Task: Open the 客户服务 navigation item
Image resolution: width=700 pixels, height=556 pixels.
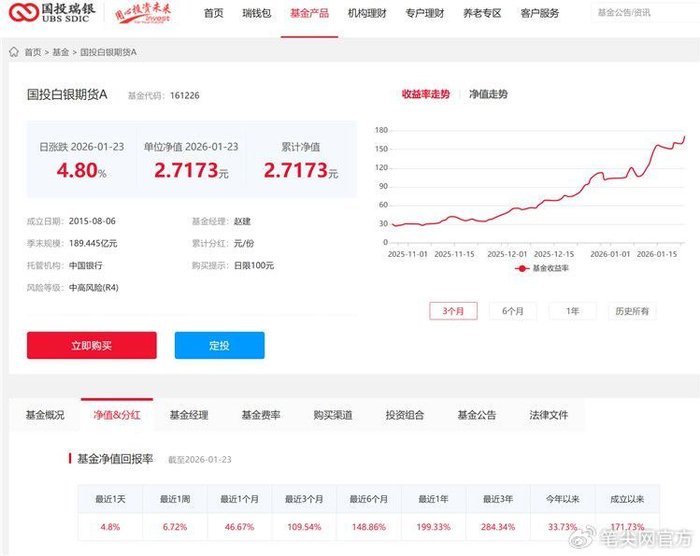Action: point(540,13)
